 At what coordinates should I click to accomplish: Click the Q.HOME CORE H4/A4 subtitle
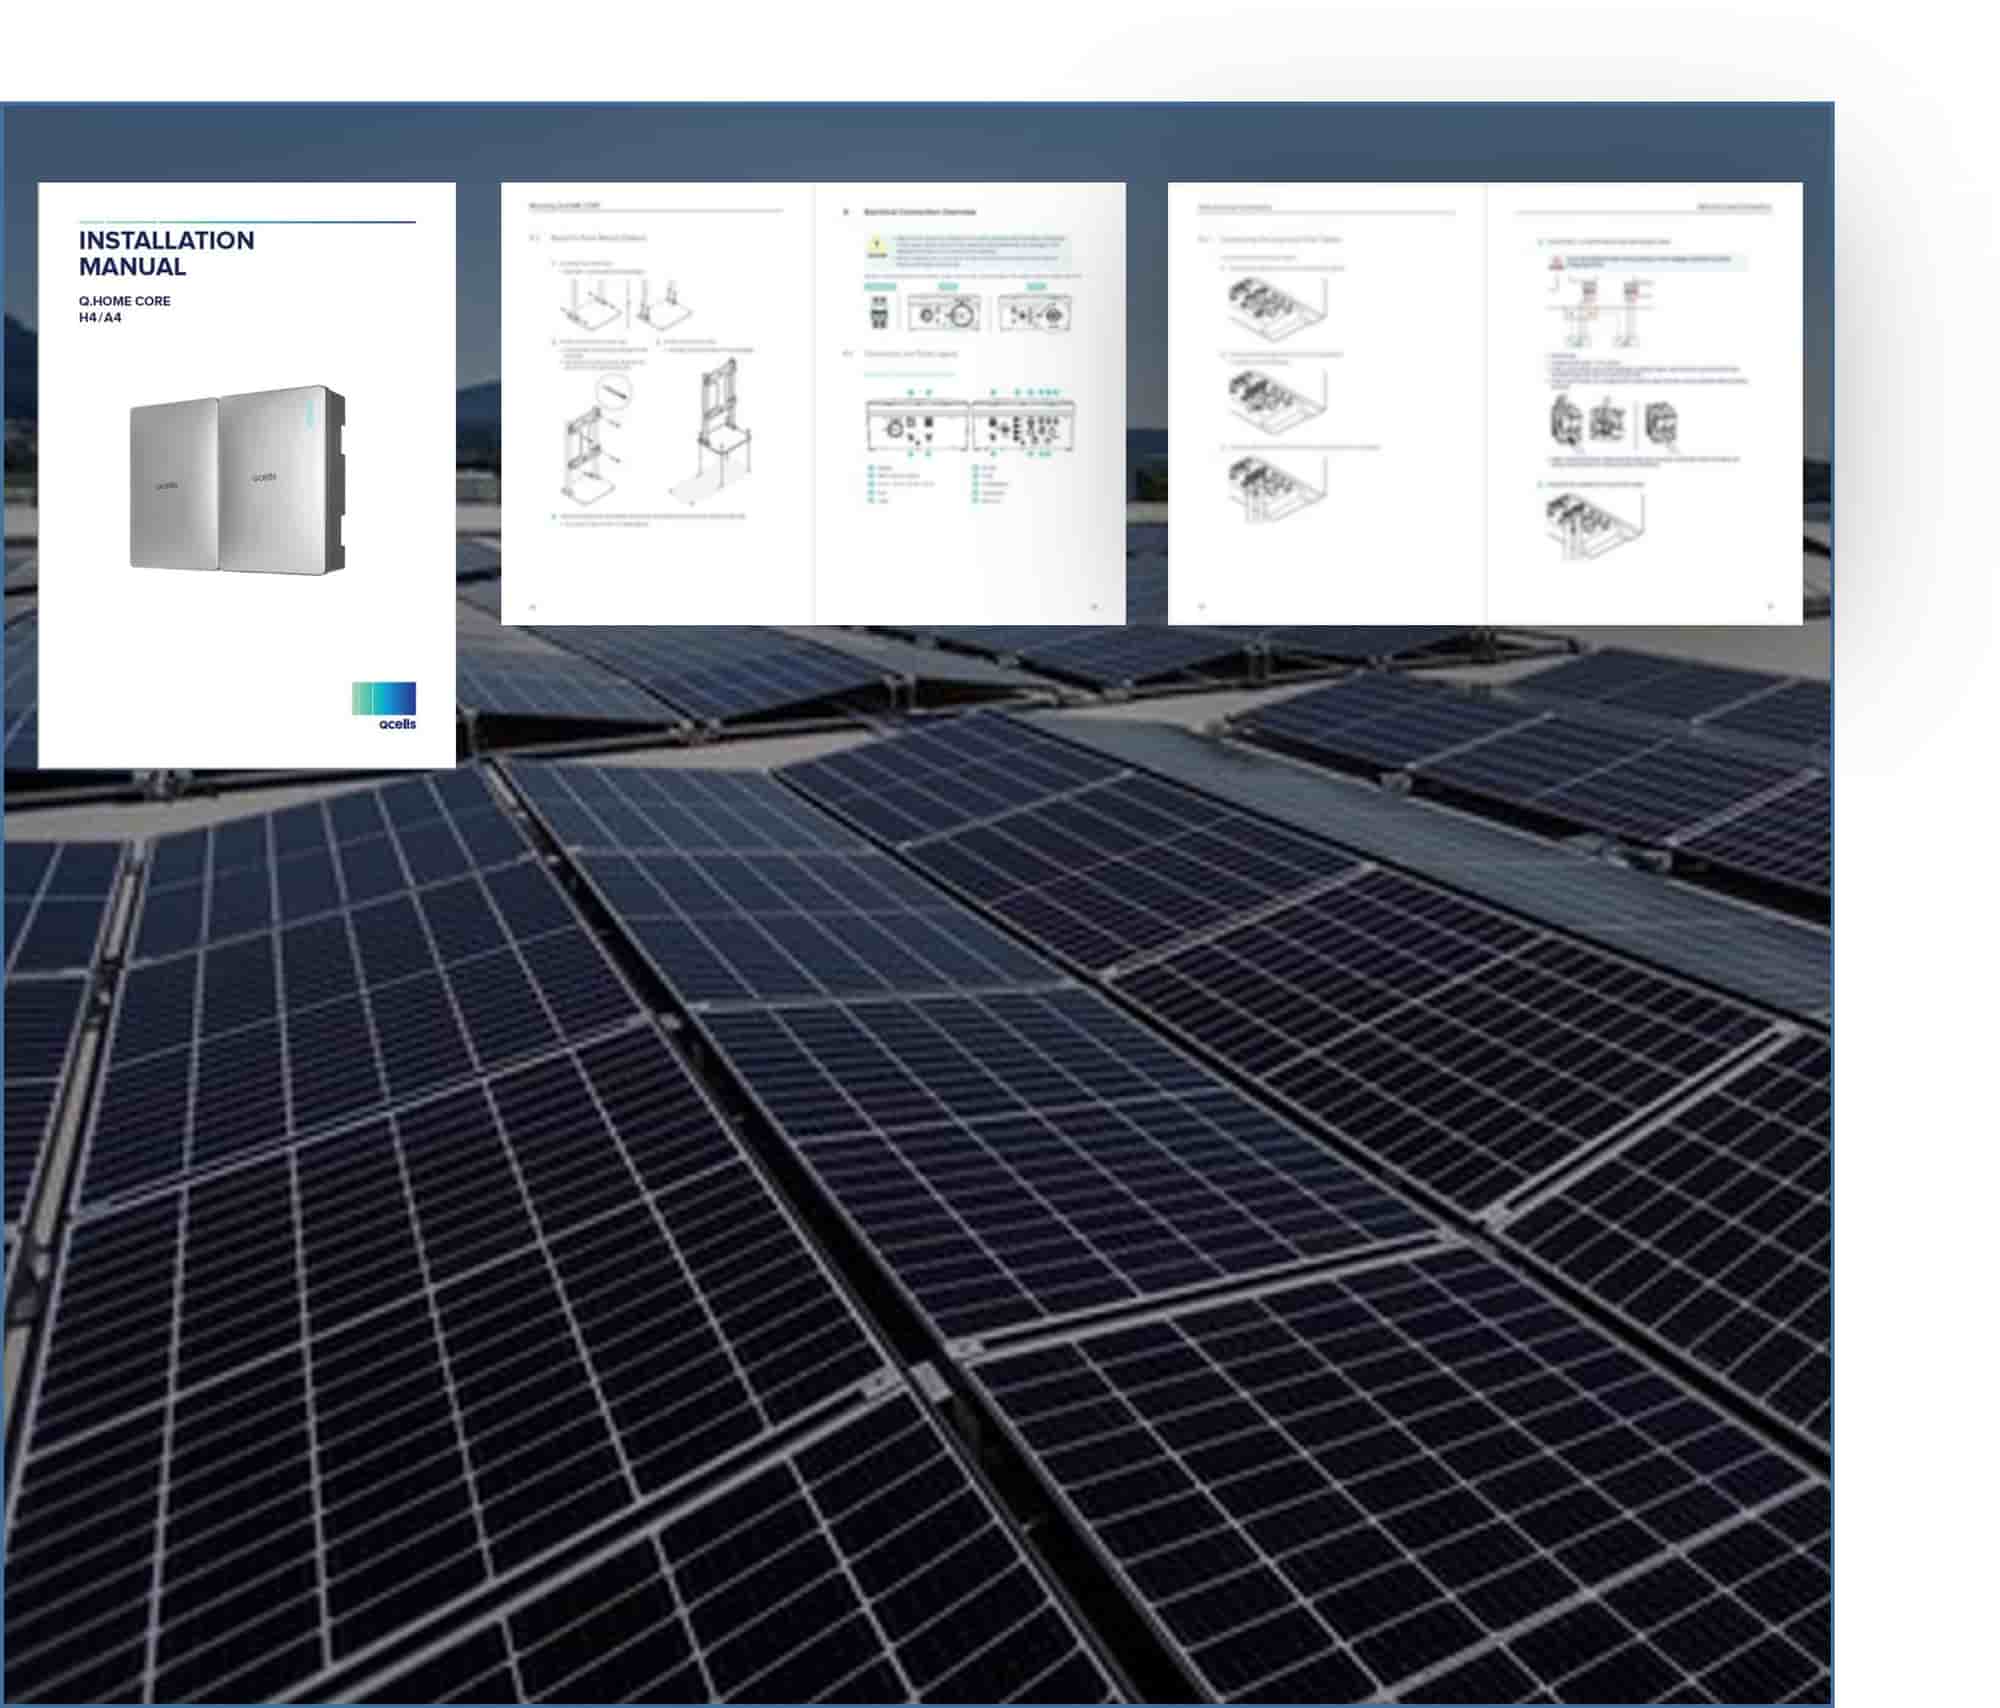[124, 309]
